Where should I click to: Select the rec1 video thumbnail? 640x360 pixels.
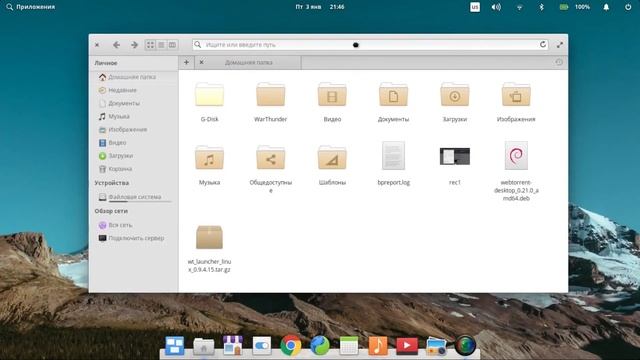[455, 157]
